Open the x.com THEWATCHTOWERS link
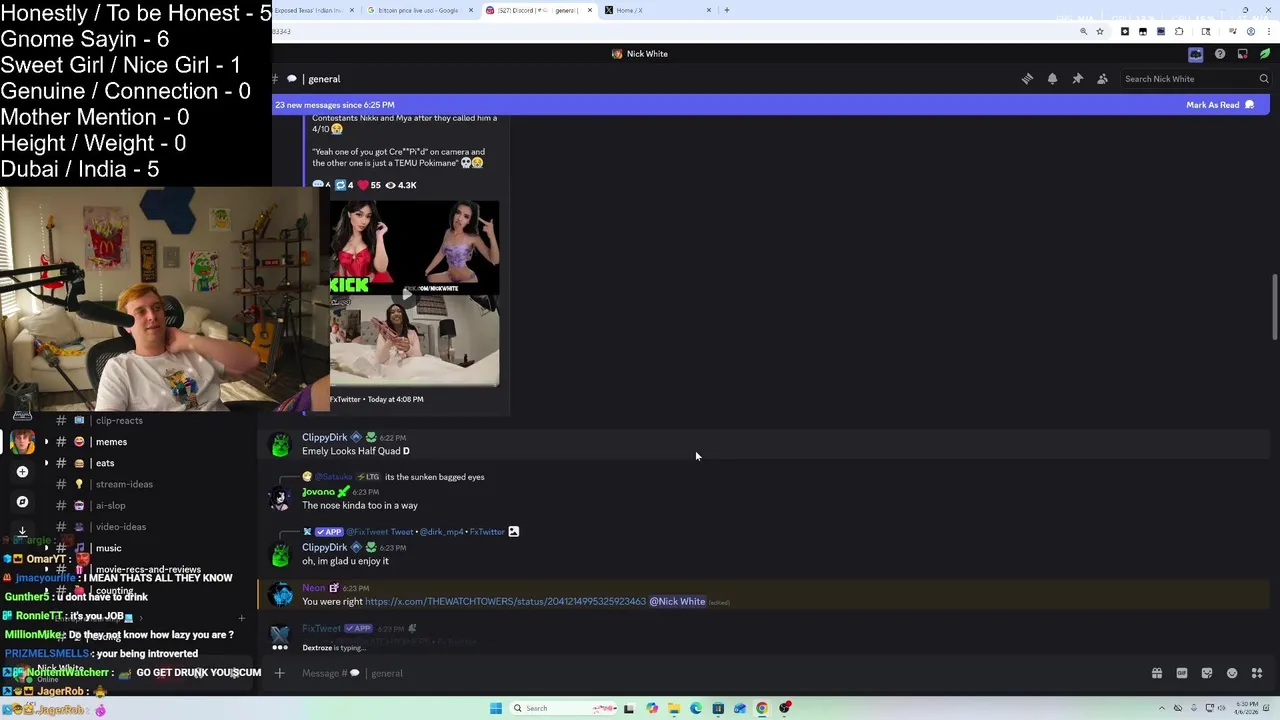This screenshot has width=1280, height=720. pos(505,602)
